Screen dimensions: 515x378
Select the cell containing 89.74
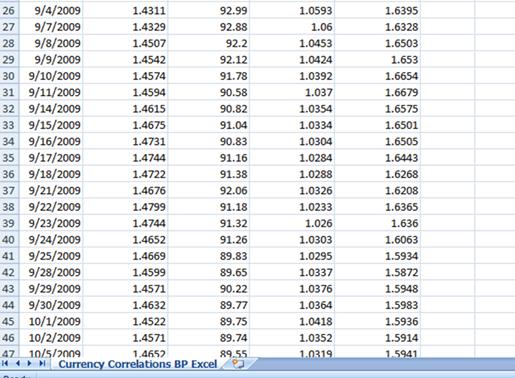pyautogui.click(x=209, y=337)
